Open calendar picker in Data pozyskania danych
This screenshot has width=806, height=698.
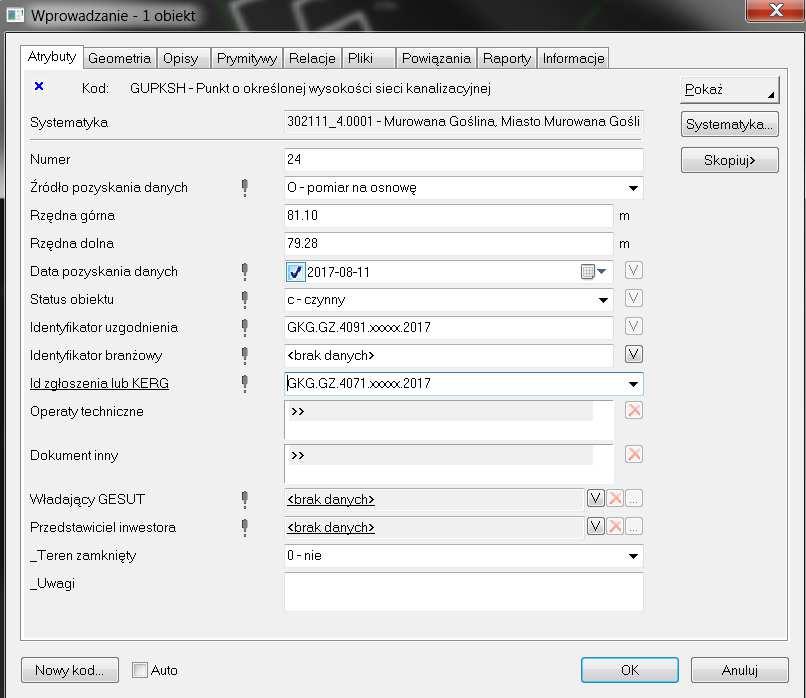click(593, 271)
